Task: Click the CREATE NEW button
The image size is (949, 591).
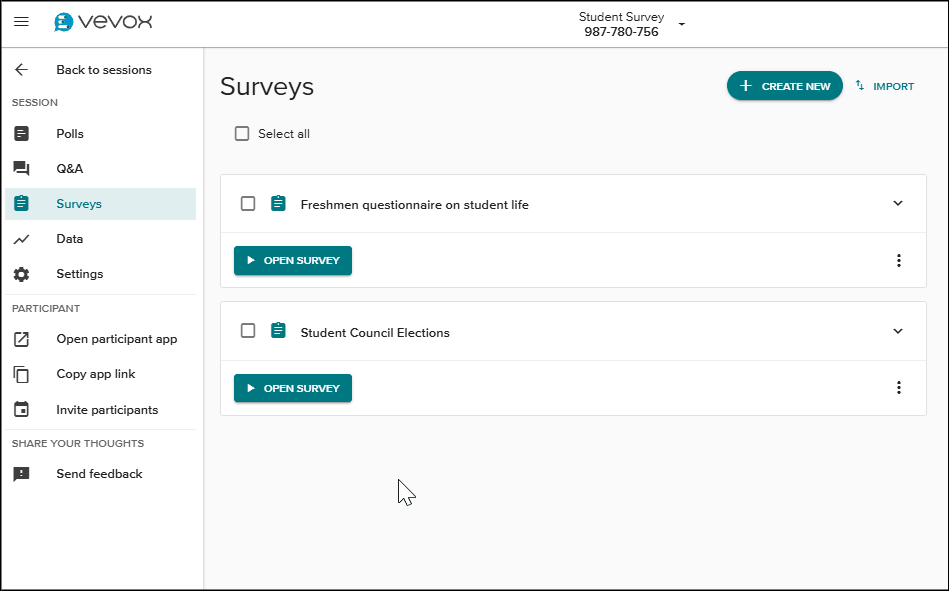Action: [x=784, y=86]
